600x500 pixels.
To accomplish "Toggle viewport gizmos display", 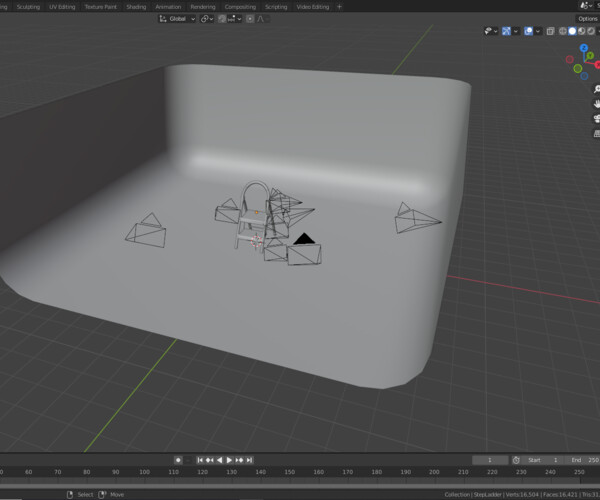I will (x=506, y=31).
